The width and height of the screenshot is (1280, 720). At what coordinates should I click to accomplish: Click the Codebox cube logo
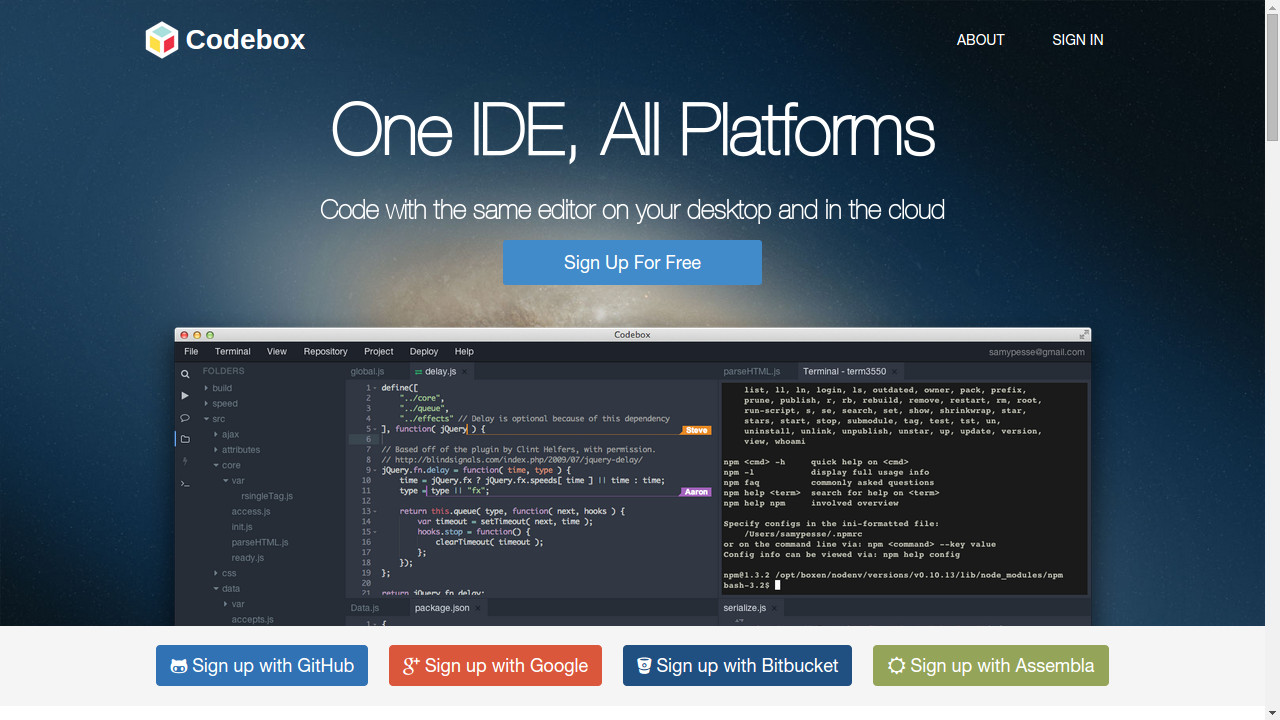tap(161, 40)
